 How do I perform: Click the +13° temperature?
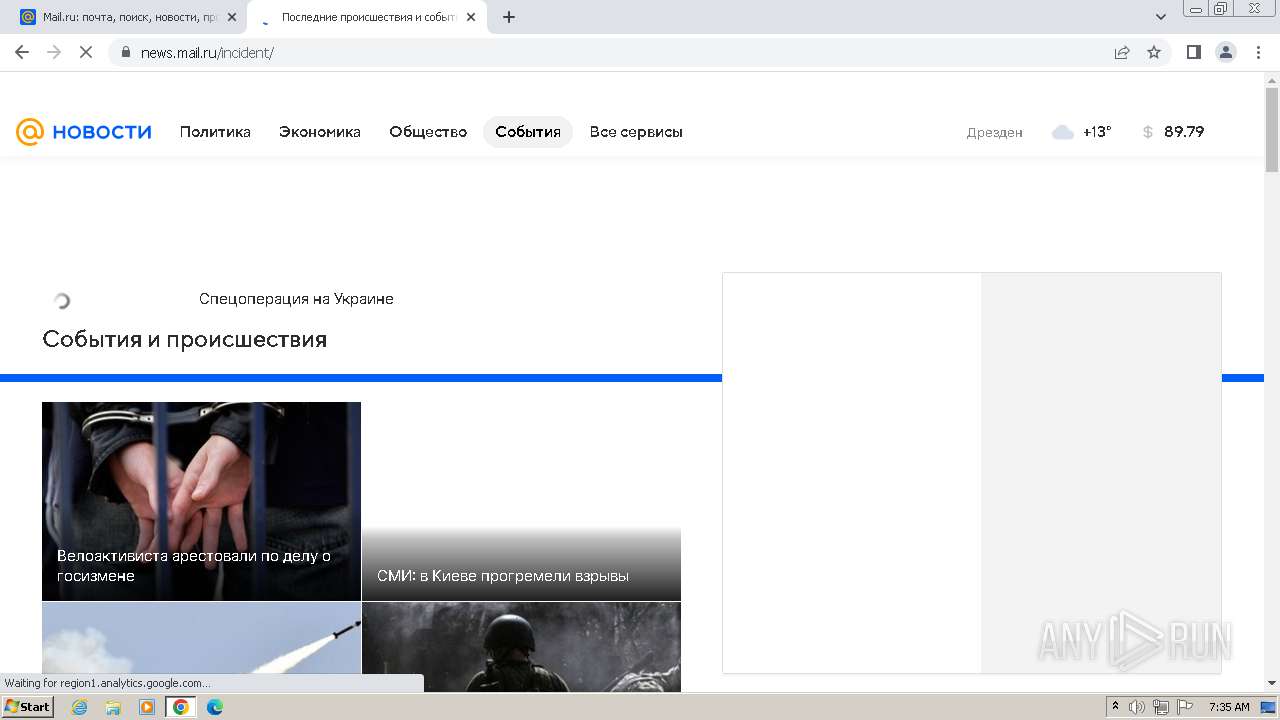(x=1097, y=132)
